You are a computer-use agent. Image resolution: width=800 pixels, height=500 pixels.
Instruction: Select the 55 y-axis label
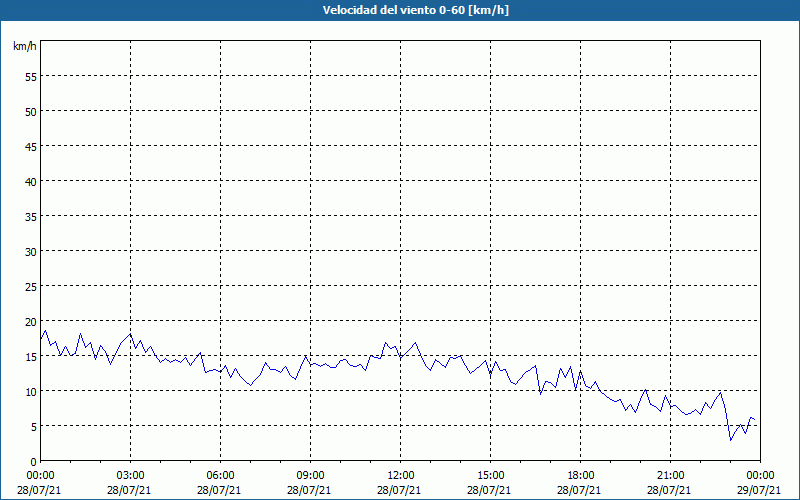pos(31,76)
